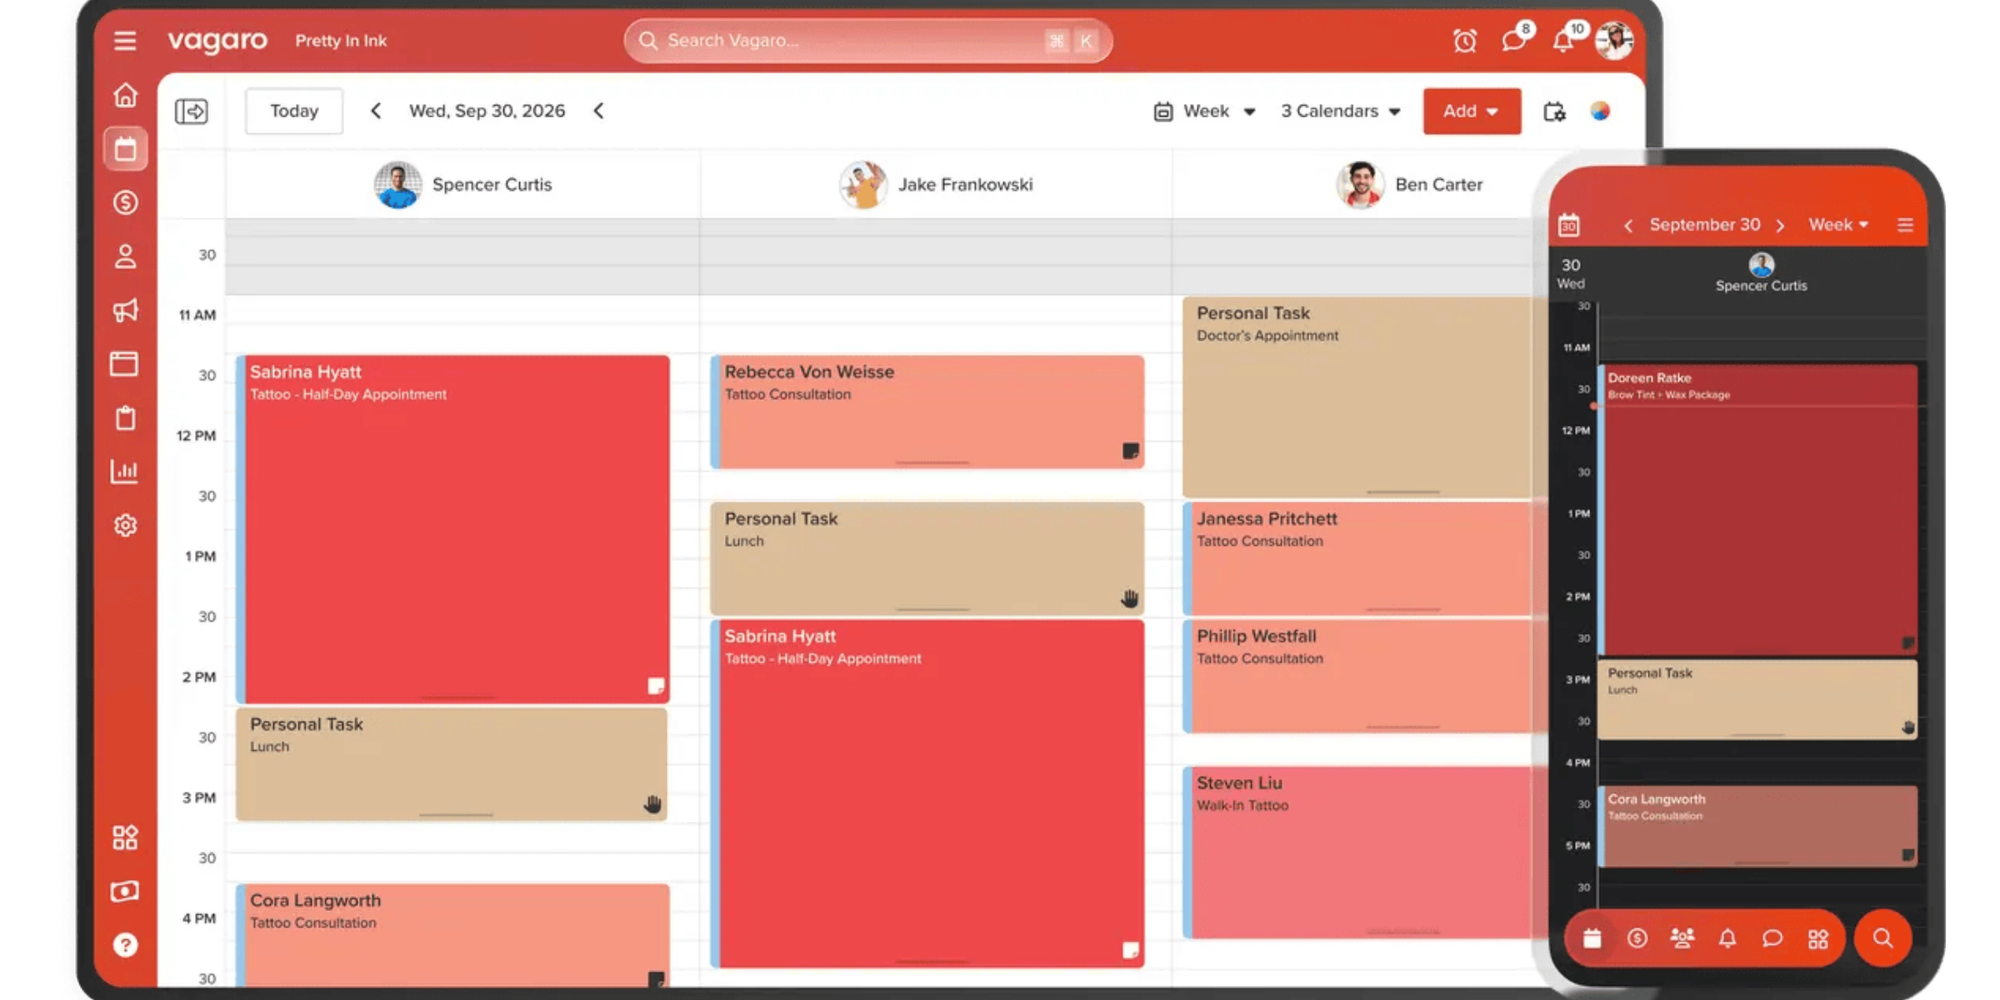The image size is (2000, 1000).
Task: Collapse the side panel via the arrow icon
Action: 191,111
